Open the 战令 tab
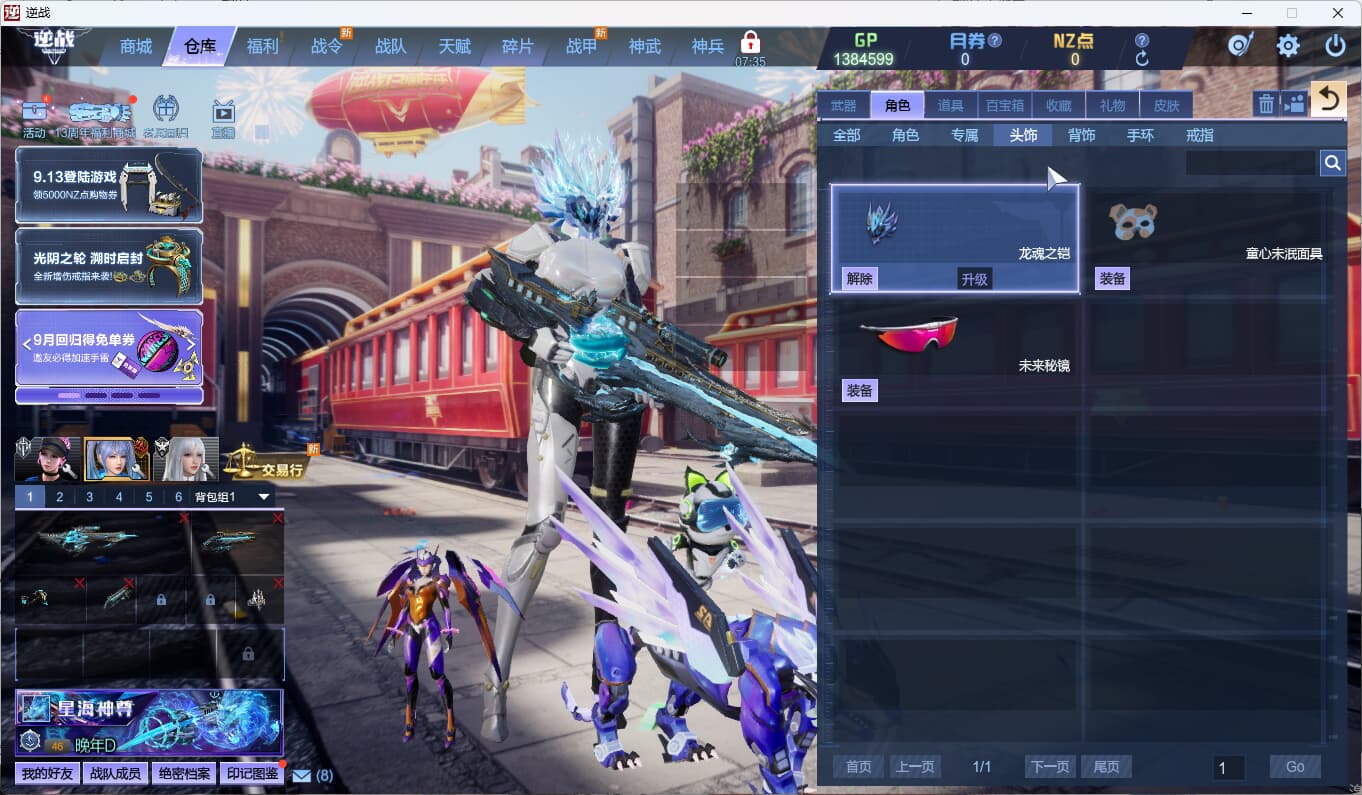This screenshot has width=1362, height=795. (x=327, y=46)
